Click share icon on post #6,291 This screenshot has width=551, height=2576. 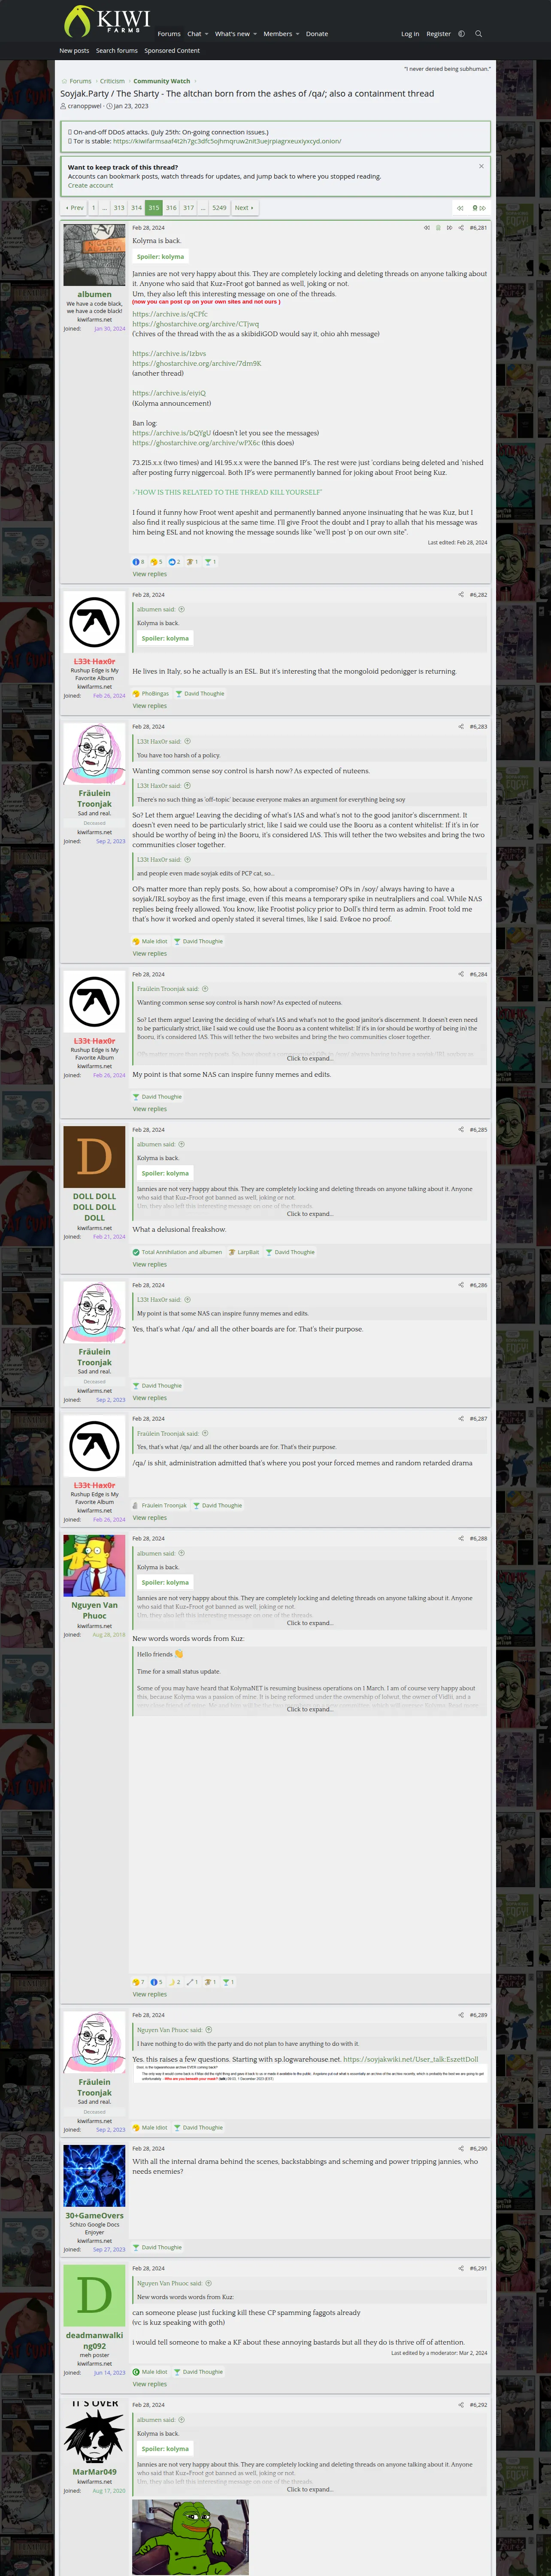tap(461, 2268)
